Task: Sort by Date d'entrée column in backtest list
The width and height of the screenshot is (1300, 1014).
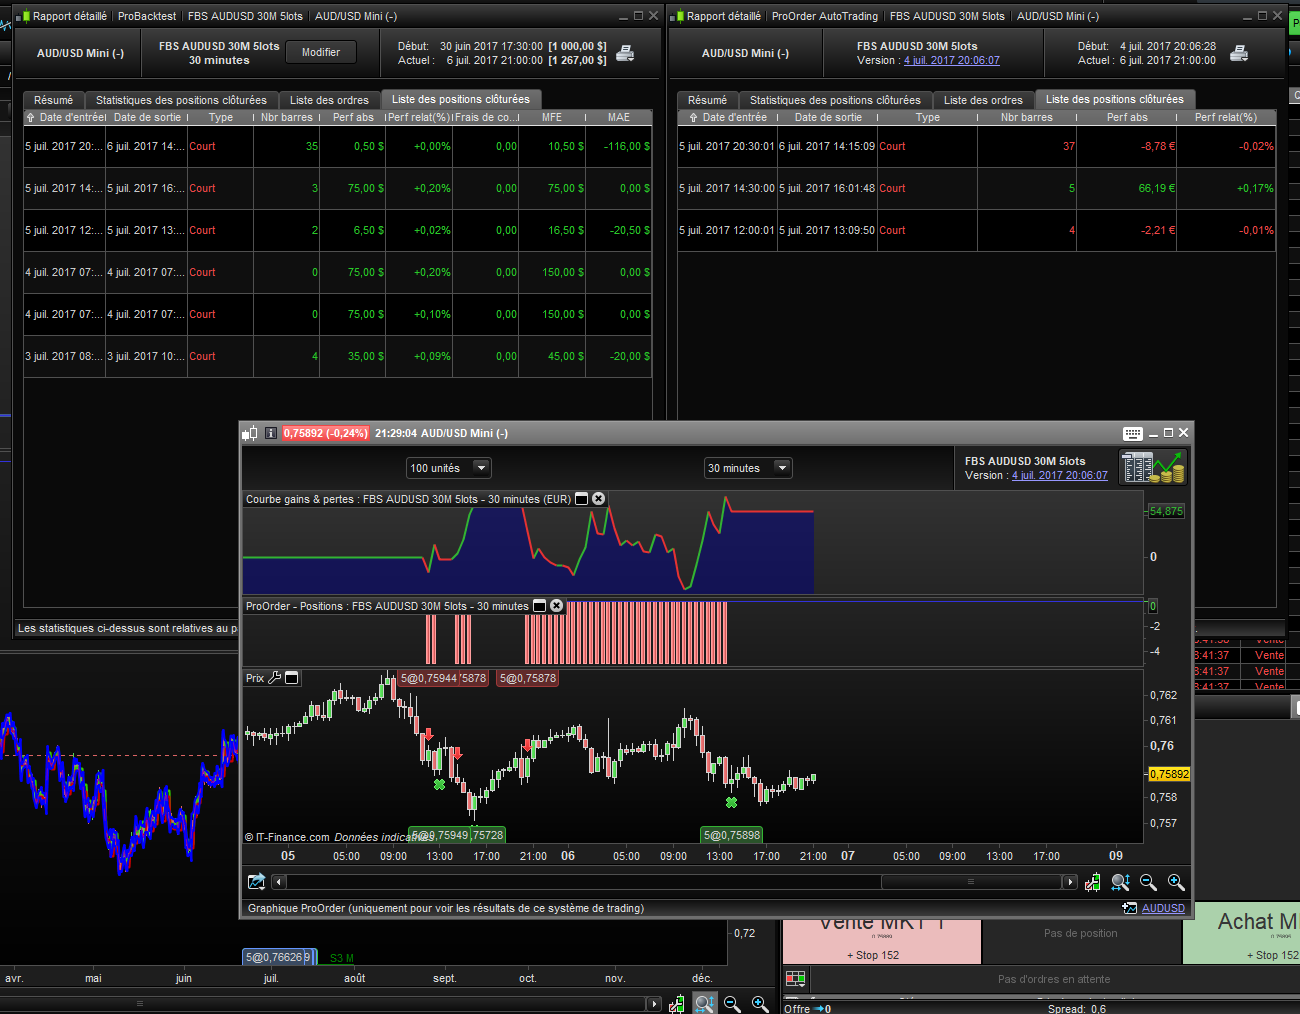Action: 66,117
